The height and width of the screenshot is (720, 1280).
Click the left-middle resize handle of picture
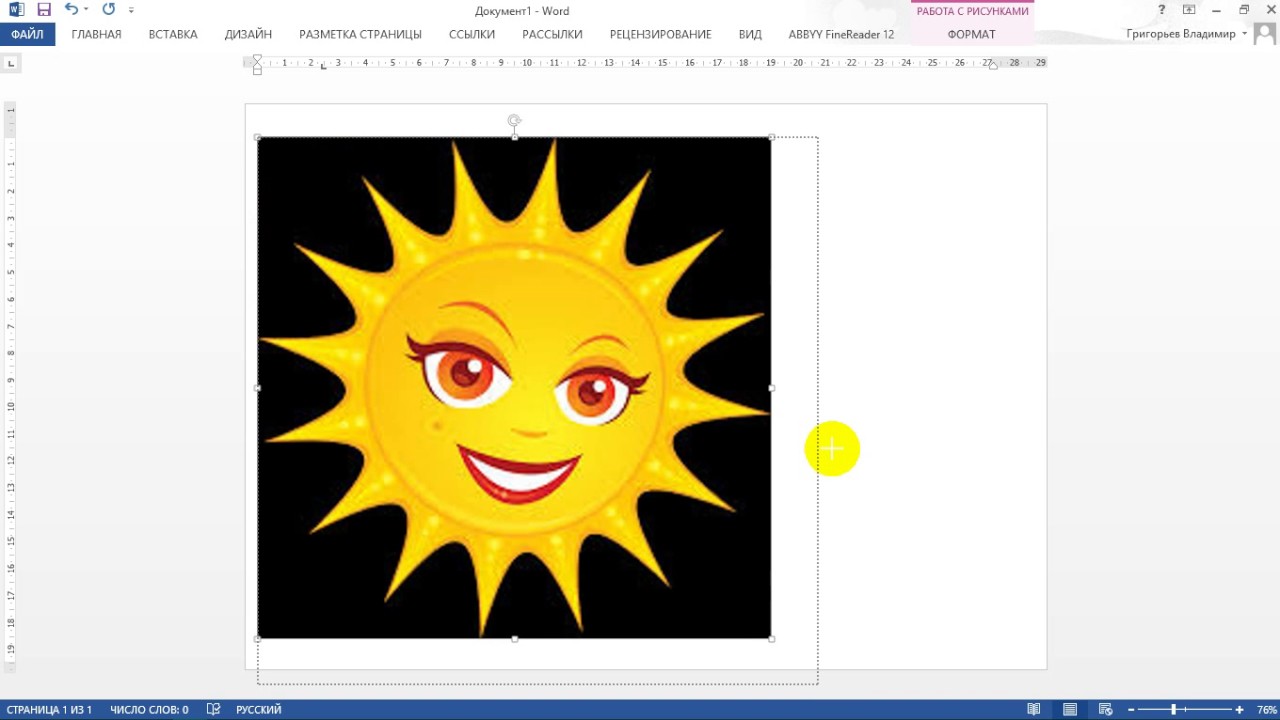[x=258, y=387]
